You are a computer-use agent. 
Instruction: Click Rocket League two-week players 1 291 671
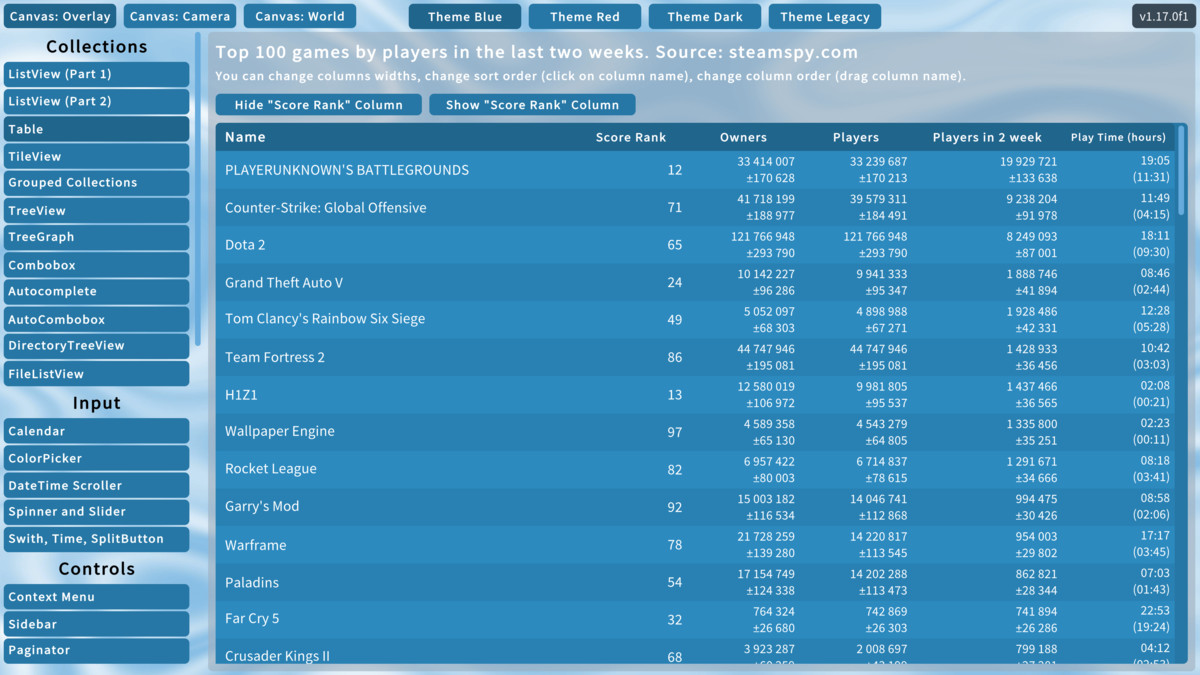1028,462
